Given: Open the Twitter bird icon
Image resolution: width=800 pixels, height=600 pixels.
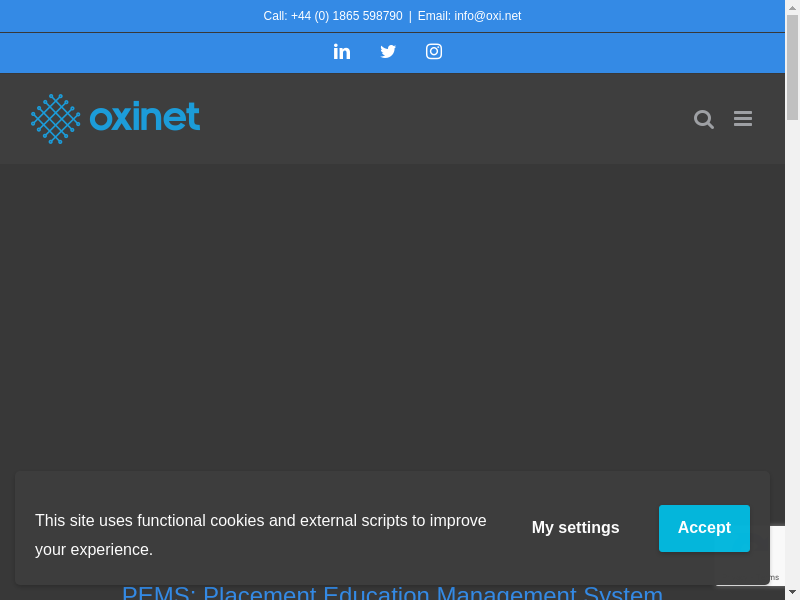Looking at the screenshot, I should 388,52.
